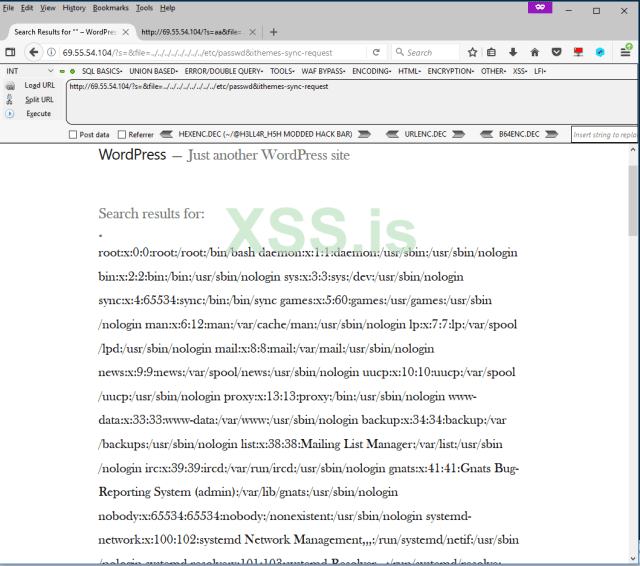
Task: Click the left arrow before B64ENC.DEC
Action: 487,134
